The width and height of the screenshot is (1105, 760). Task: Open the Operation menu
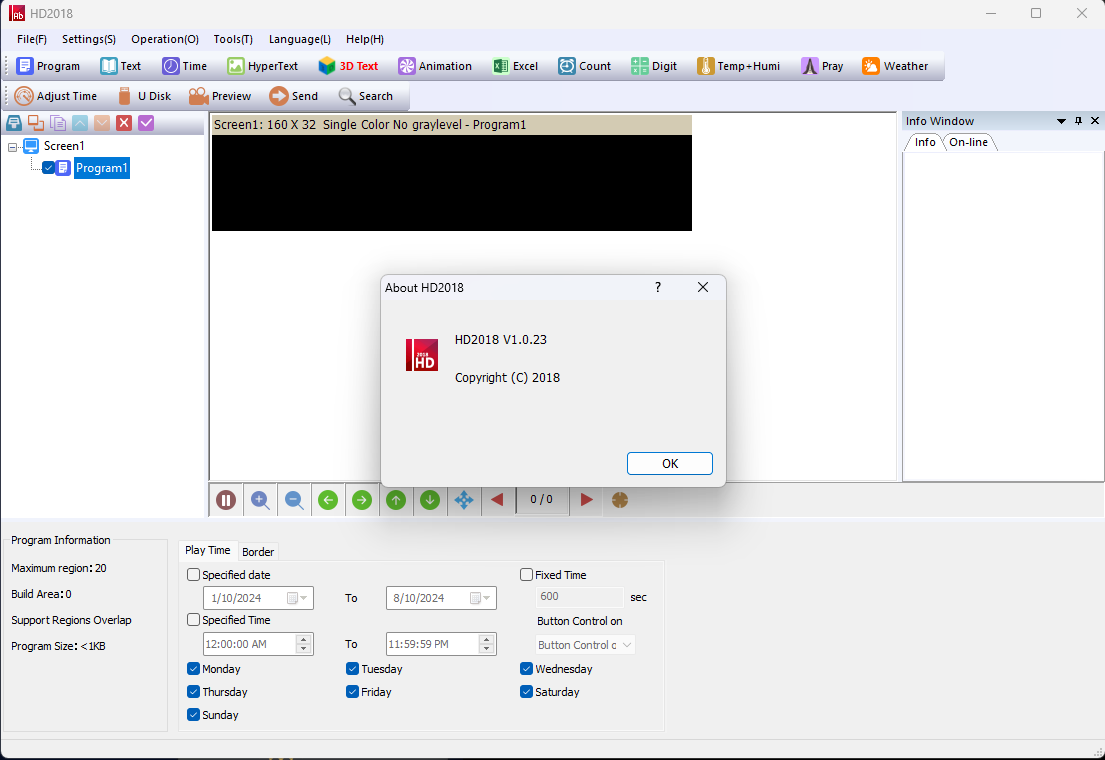(165, 39)
